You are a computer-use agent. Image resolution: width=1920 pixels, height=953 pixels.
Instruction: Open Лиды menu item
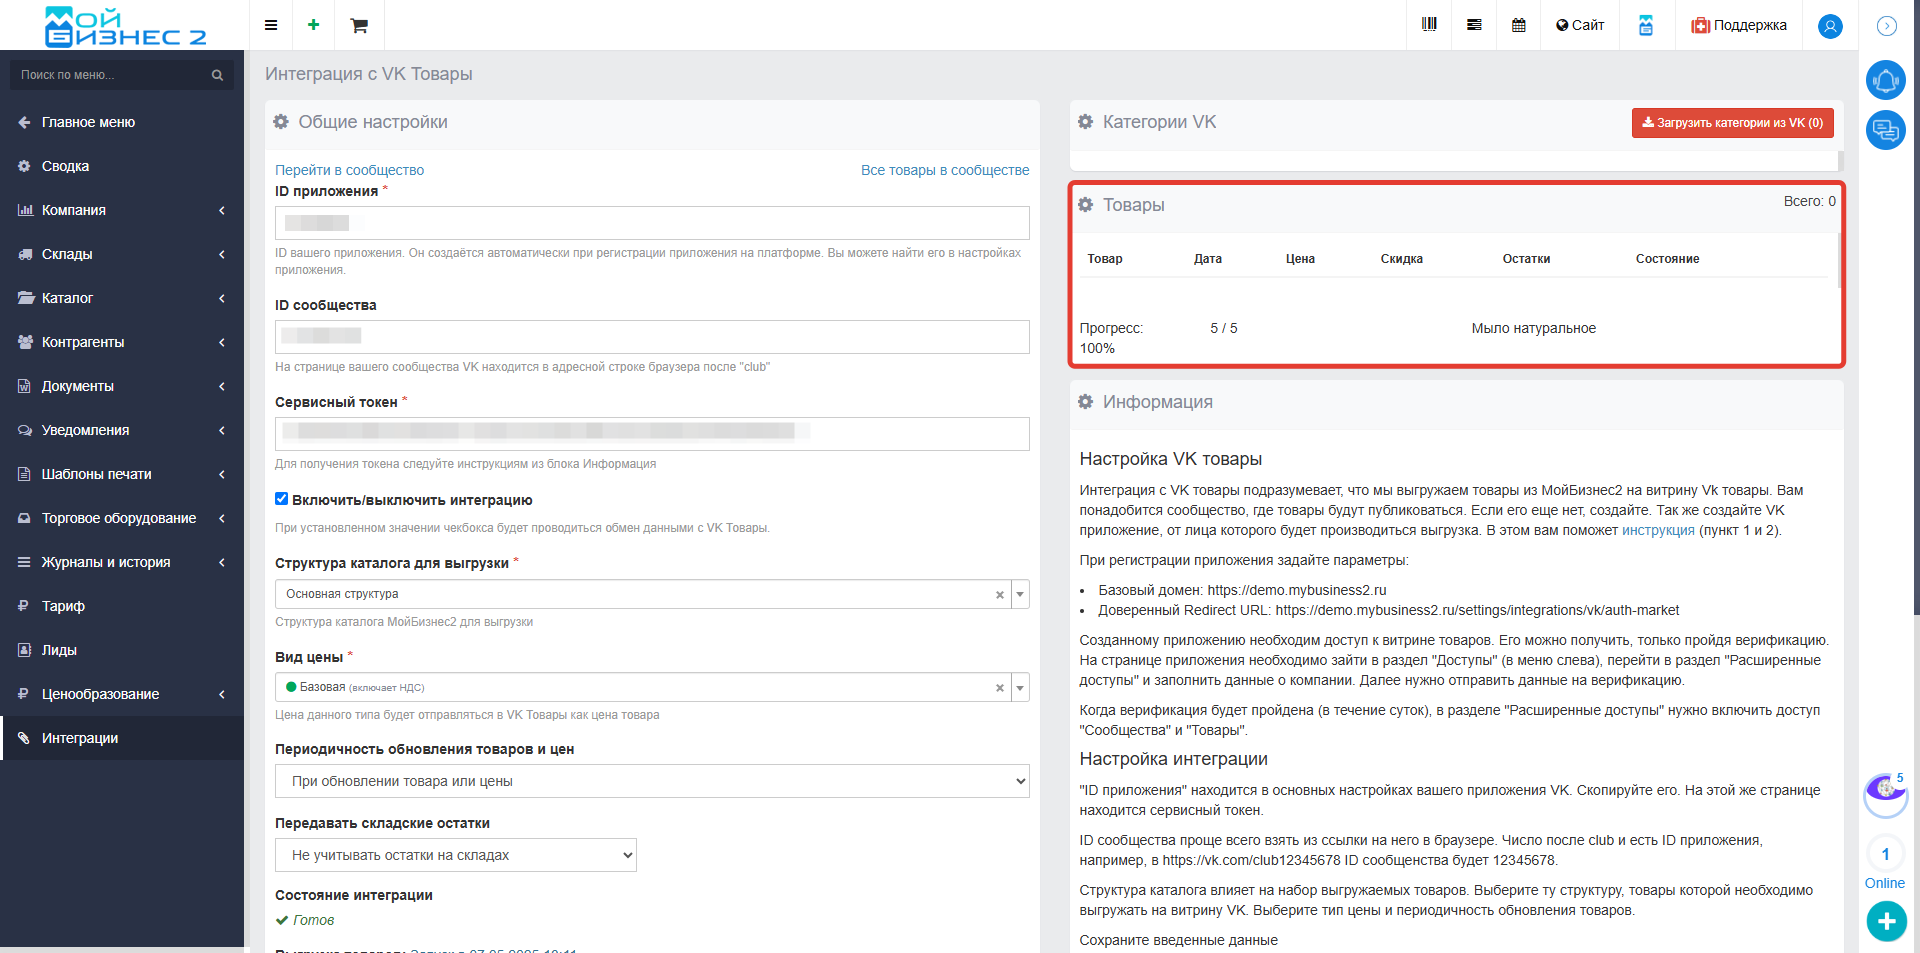click(122, 650)
